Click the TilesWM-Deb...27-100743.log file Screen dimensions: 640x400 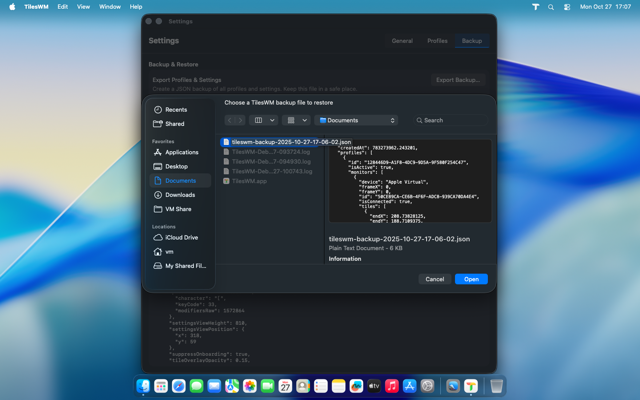268,171
